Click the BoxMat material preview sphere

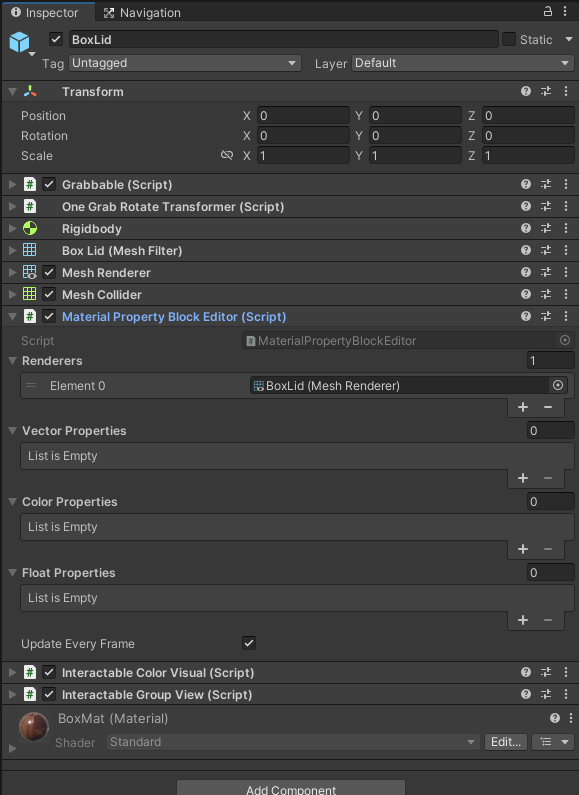[x=33, y=726]
